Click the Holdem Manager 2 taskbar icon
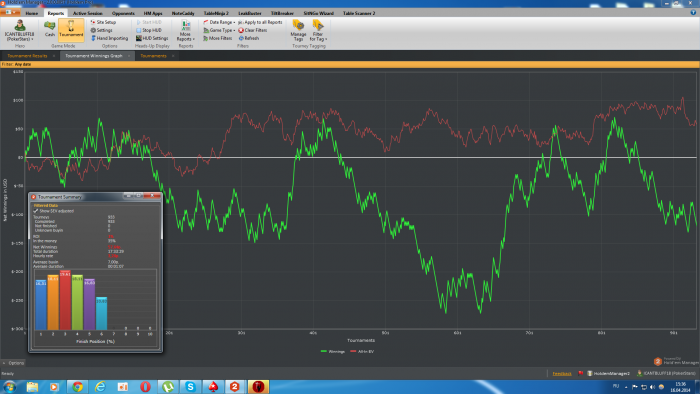Screen dimensions: 700x394 tap(235, 386)
